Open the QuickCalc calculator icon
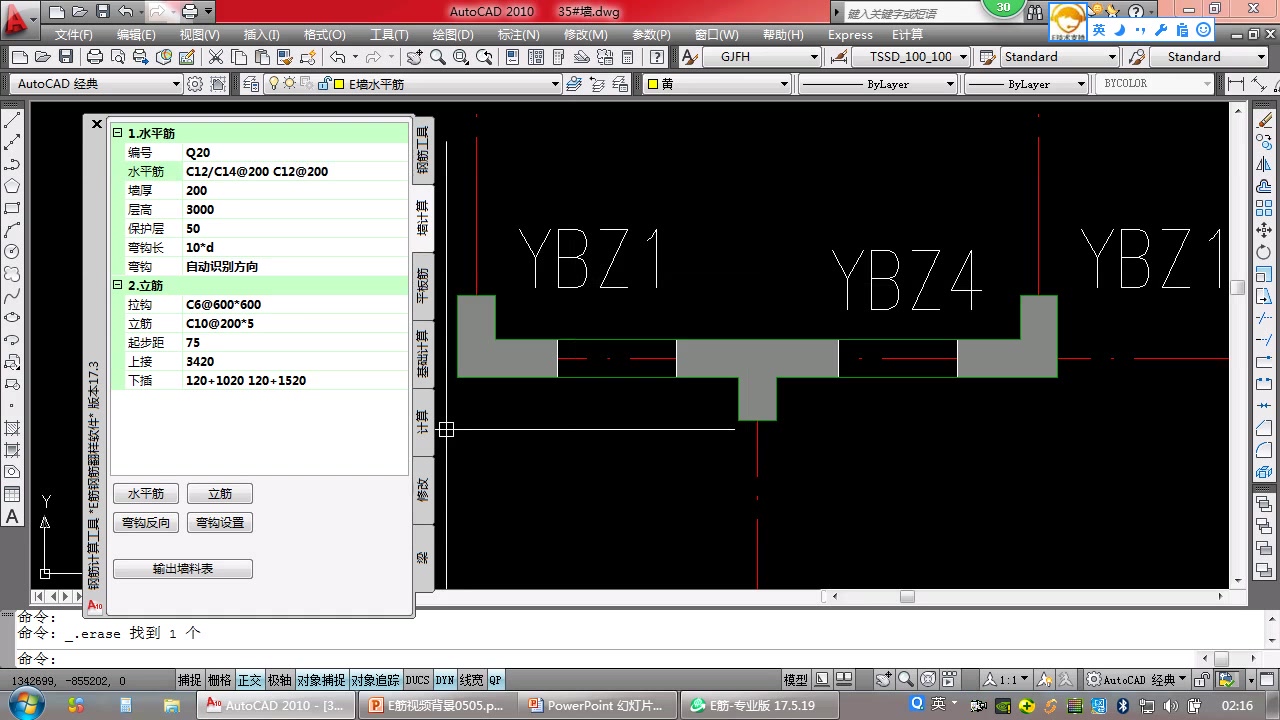The height and width of the screenshot is (720, 1280). click(628, 57)
